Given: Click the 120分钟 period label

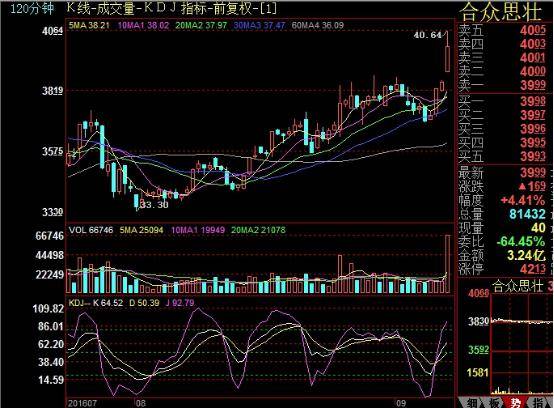Looking at the screenshot, I should [x=32, y=8].
